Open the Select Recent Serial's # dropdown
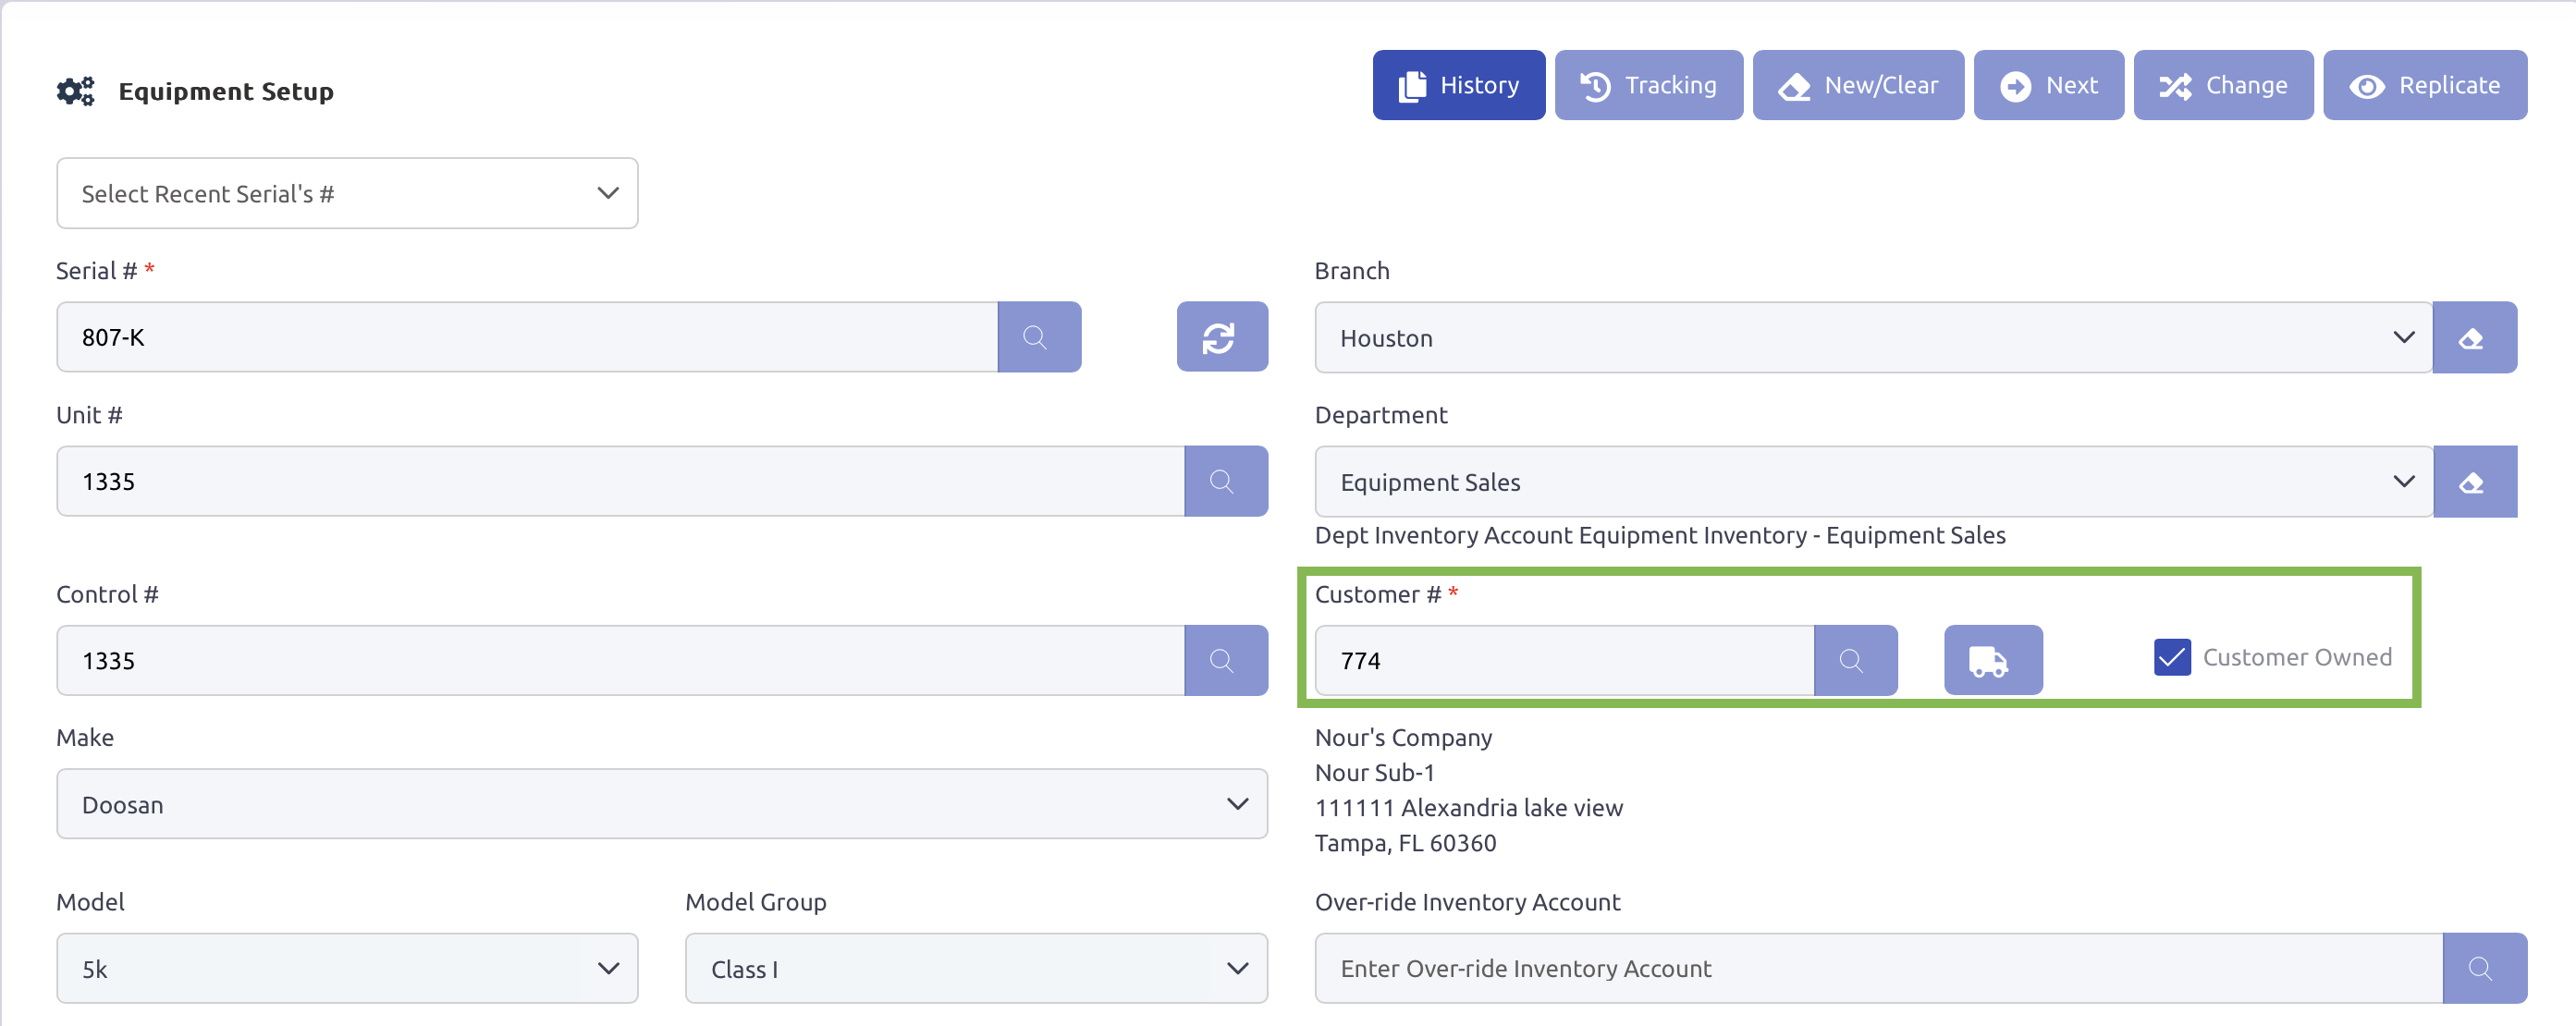Screen dimensions: 2576x1026 tap(347, 193)
